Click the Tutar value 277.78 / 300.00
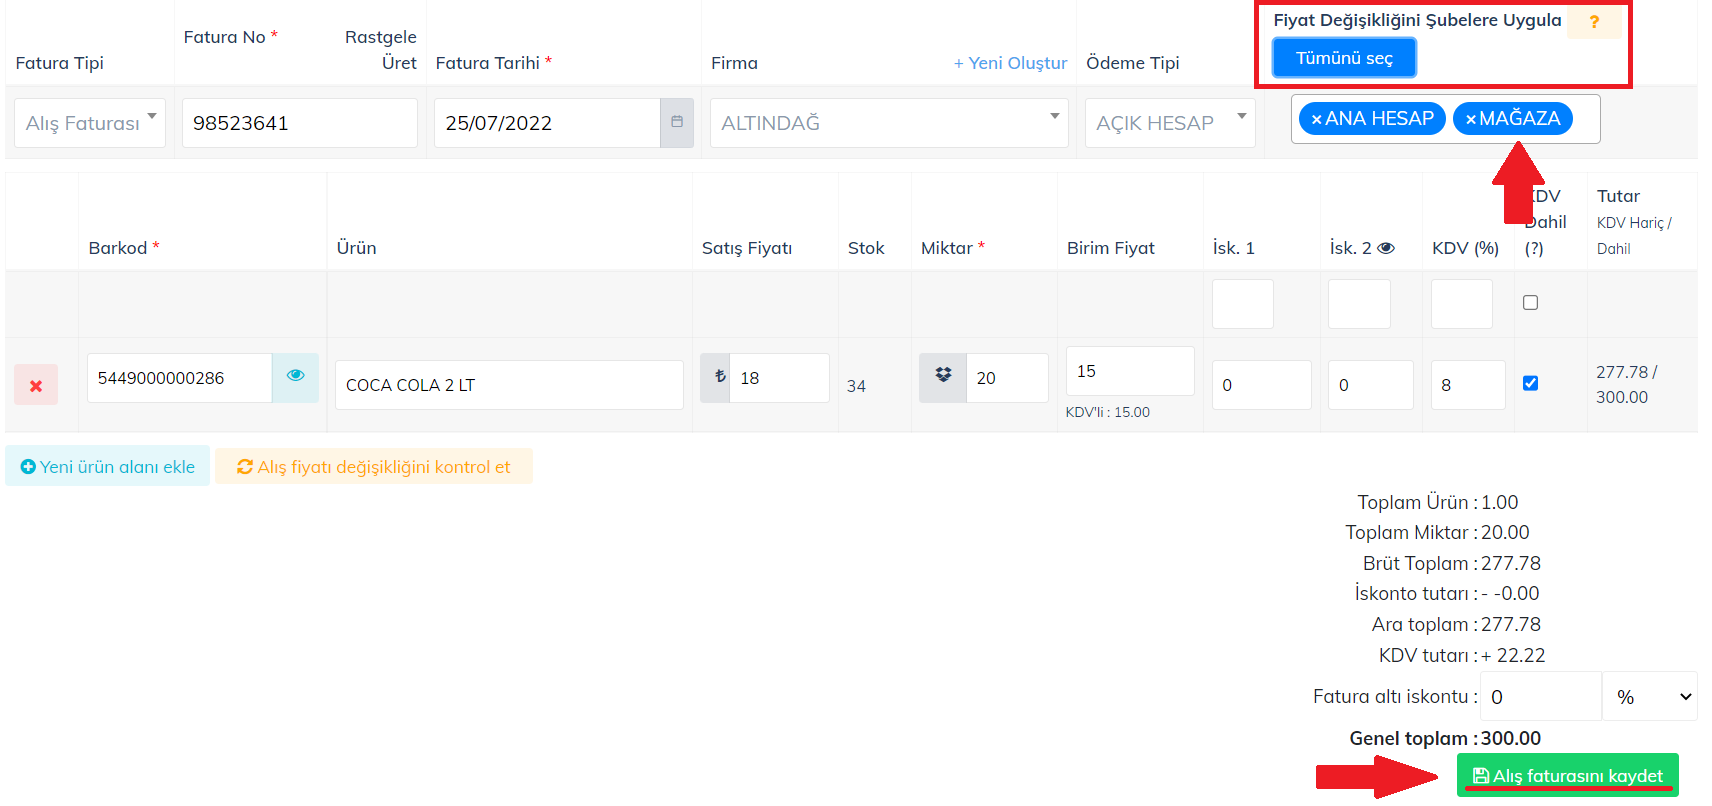 pos(1627,384)
